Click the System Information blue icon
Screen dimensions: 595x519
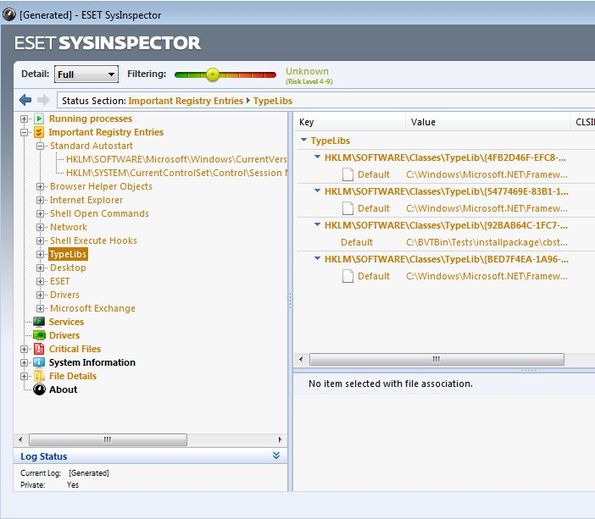coord(39,362)
